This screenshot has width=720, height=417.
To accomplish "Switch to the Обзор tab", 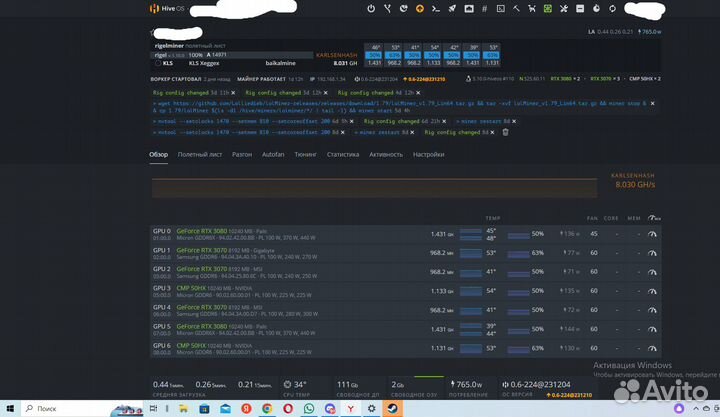I will pyautogui.click(x=158, y=155).
